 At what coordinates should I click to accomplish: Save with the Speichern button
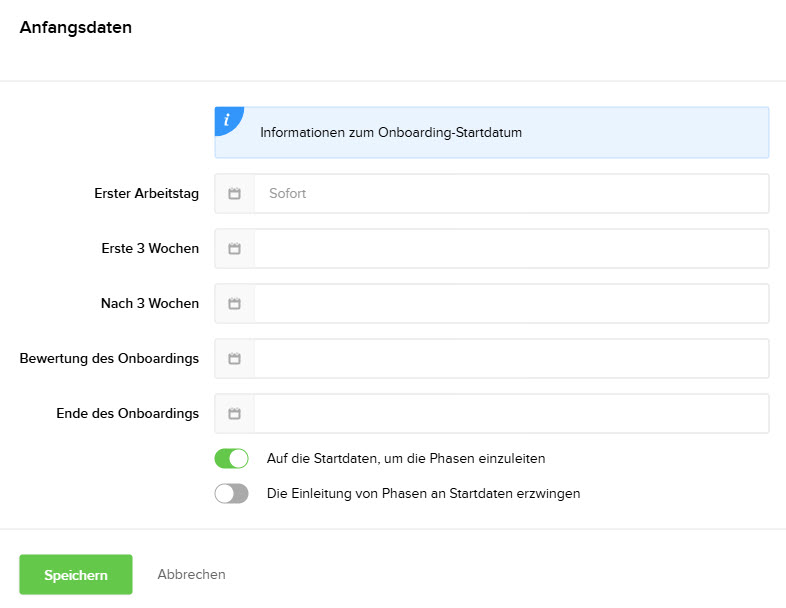coord(76,574)
